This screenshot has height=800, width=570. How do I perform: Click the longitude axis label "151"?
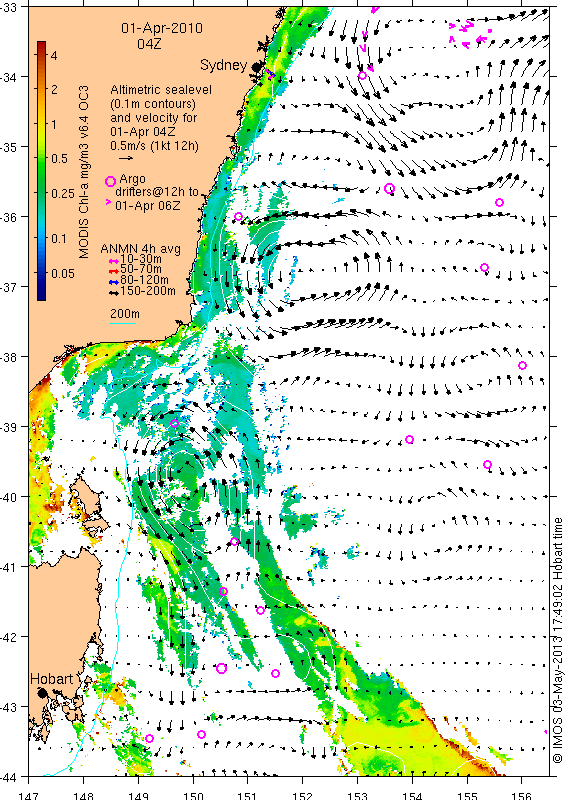[x=247, y=795]
